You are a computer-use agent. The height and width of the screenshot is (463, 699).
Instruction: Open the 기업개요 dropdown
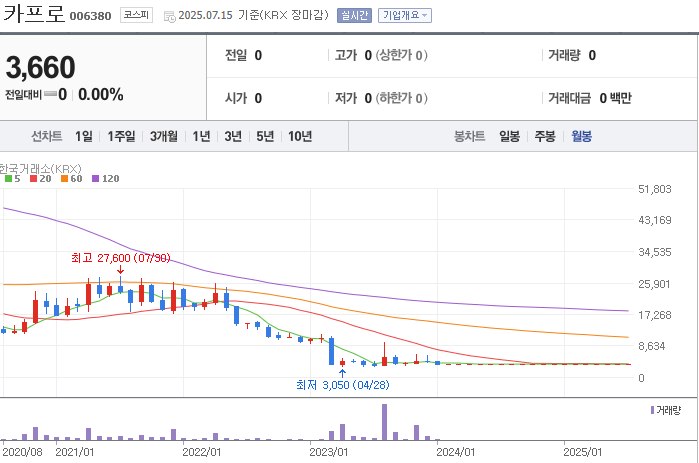(405, 16)
